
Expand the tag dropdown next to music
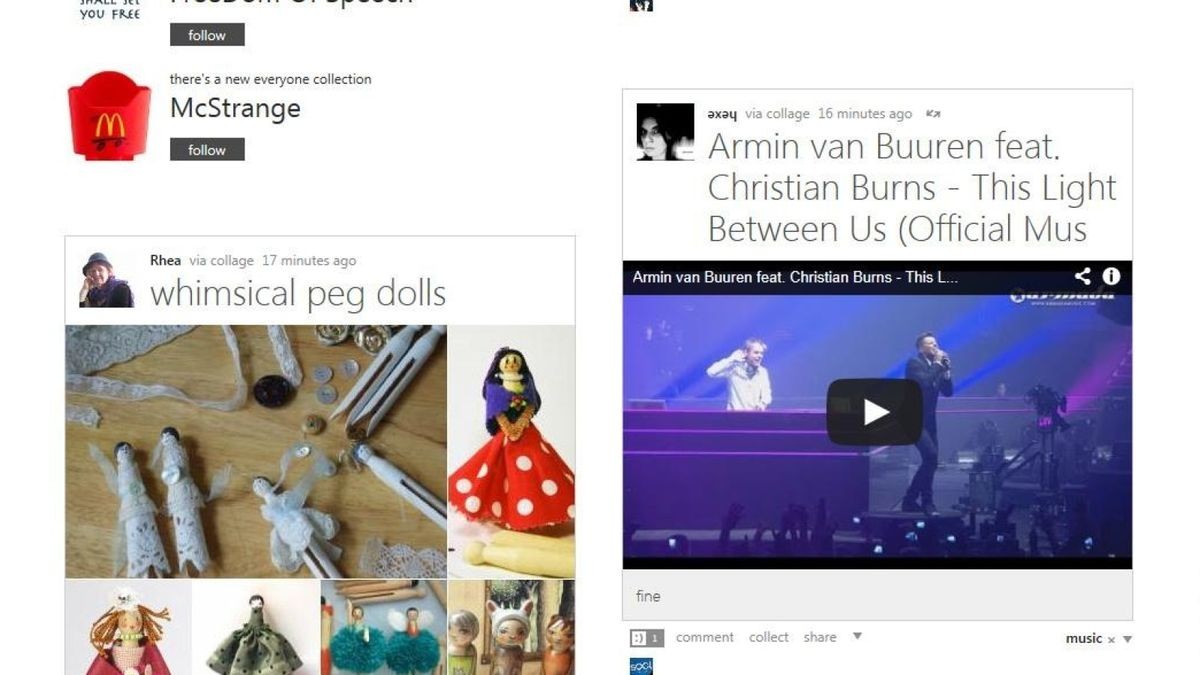1127,639
